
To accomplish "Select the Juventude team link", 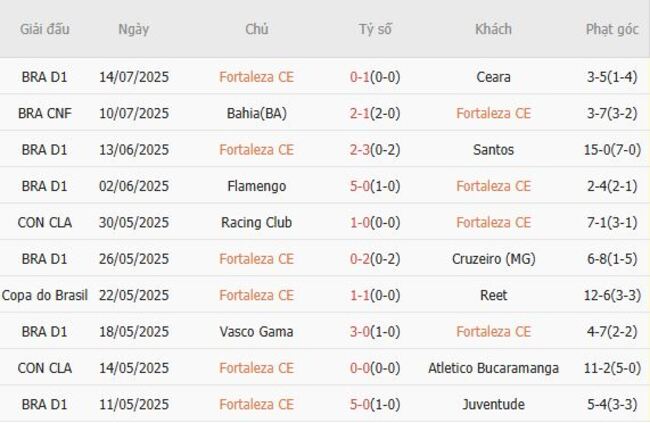I will point(493,404).
